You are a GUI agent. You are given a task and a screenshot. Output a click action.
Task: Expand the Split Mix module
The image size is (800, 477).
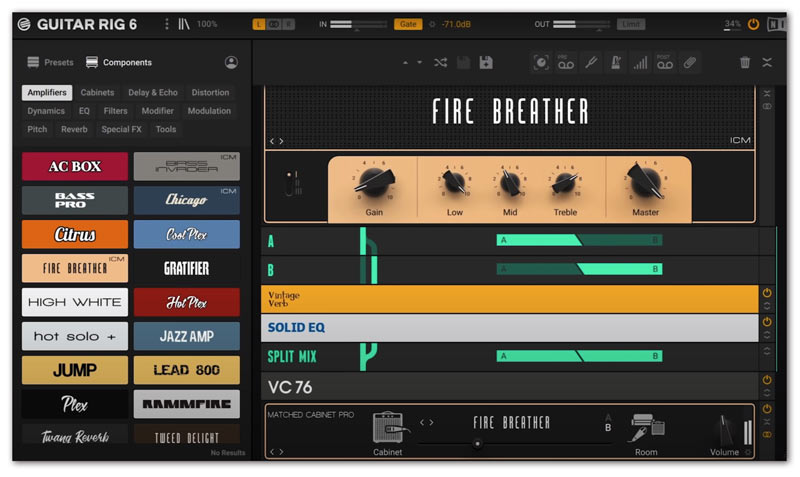pos(767,352)
